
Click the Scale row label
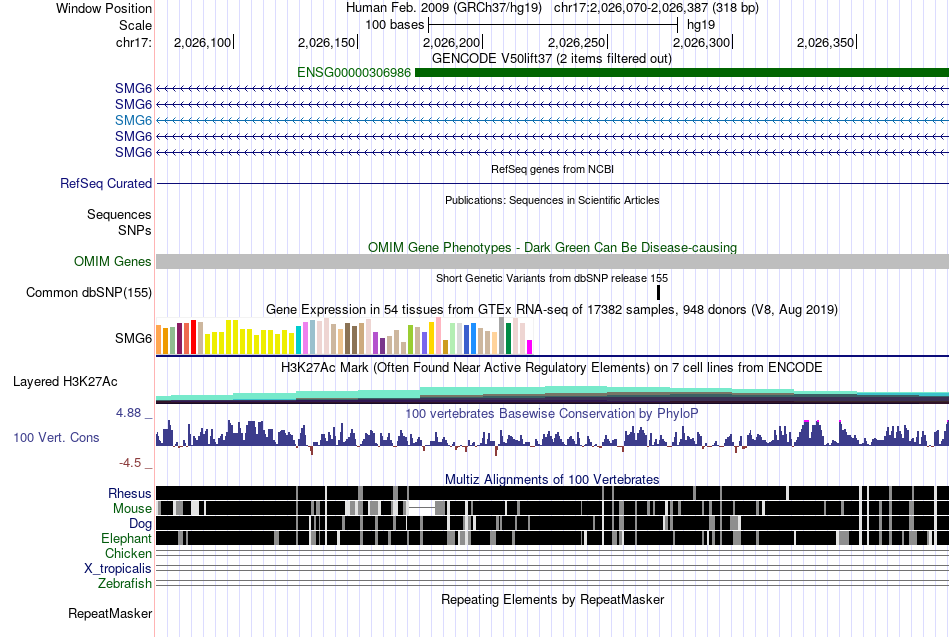click(135, 25)
